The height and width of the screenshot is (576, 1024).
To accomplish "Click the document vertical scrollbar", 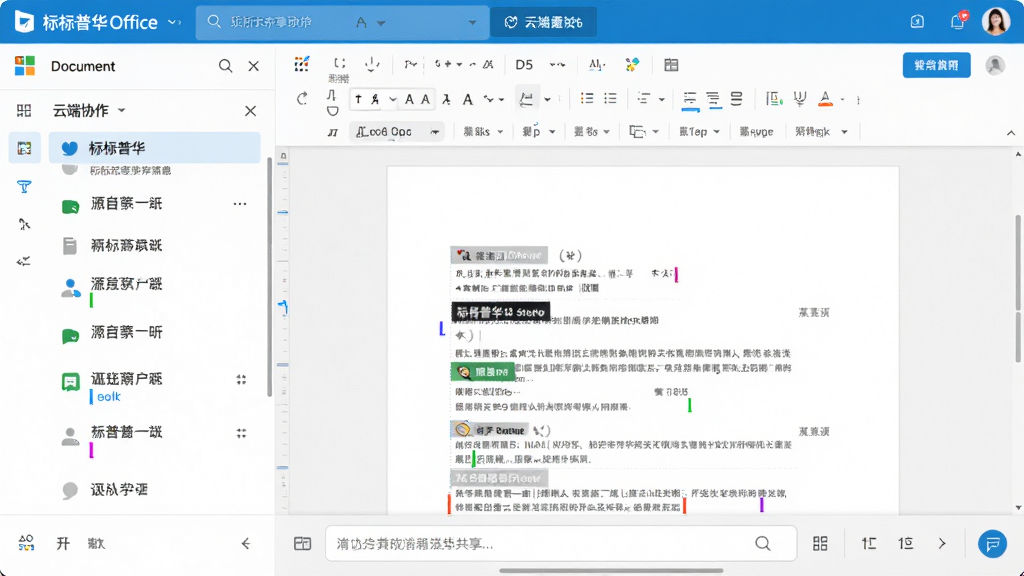I will [x=1017, y=289].
